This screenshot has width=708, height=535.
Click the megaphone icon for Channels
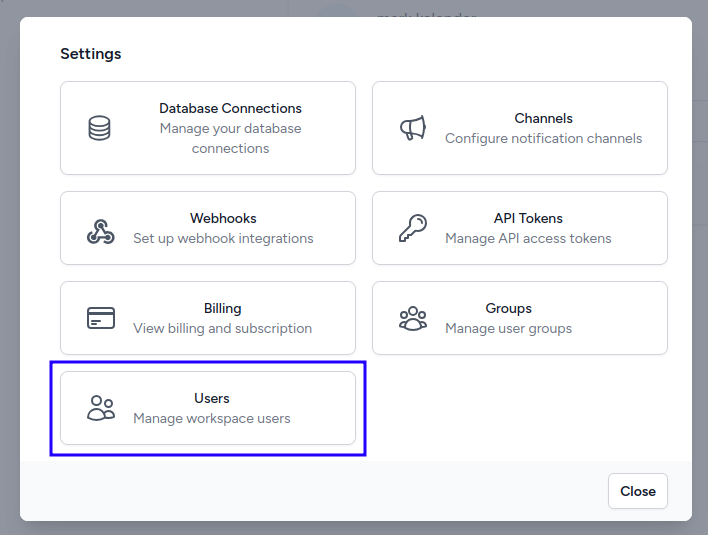[412, 128]
